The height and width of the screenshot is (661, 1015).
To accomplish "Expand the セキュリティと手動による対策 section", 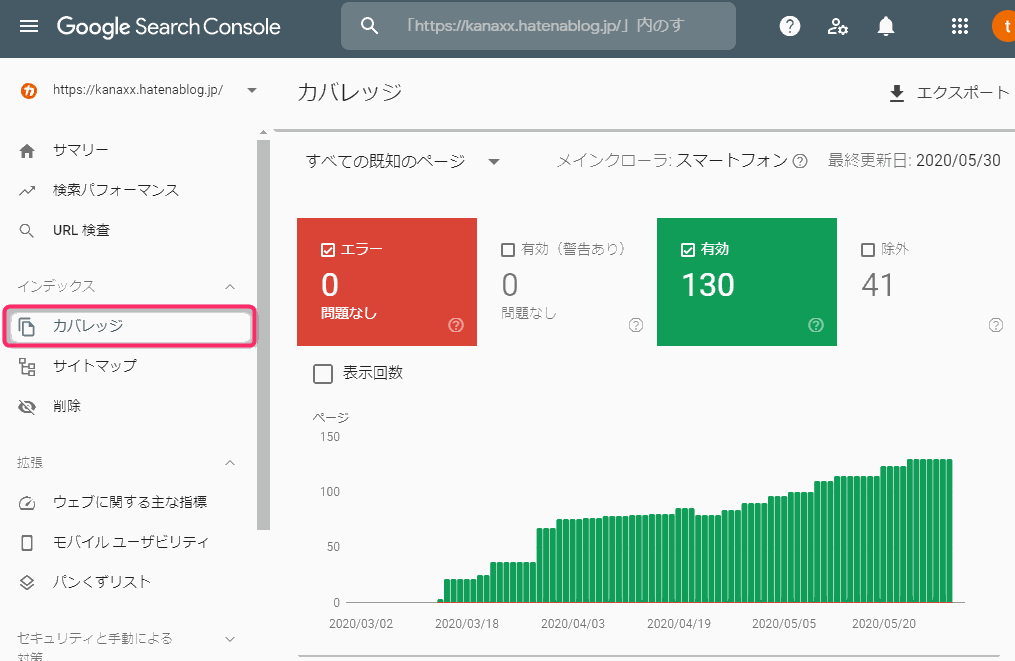I will (x=230, y=639).
